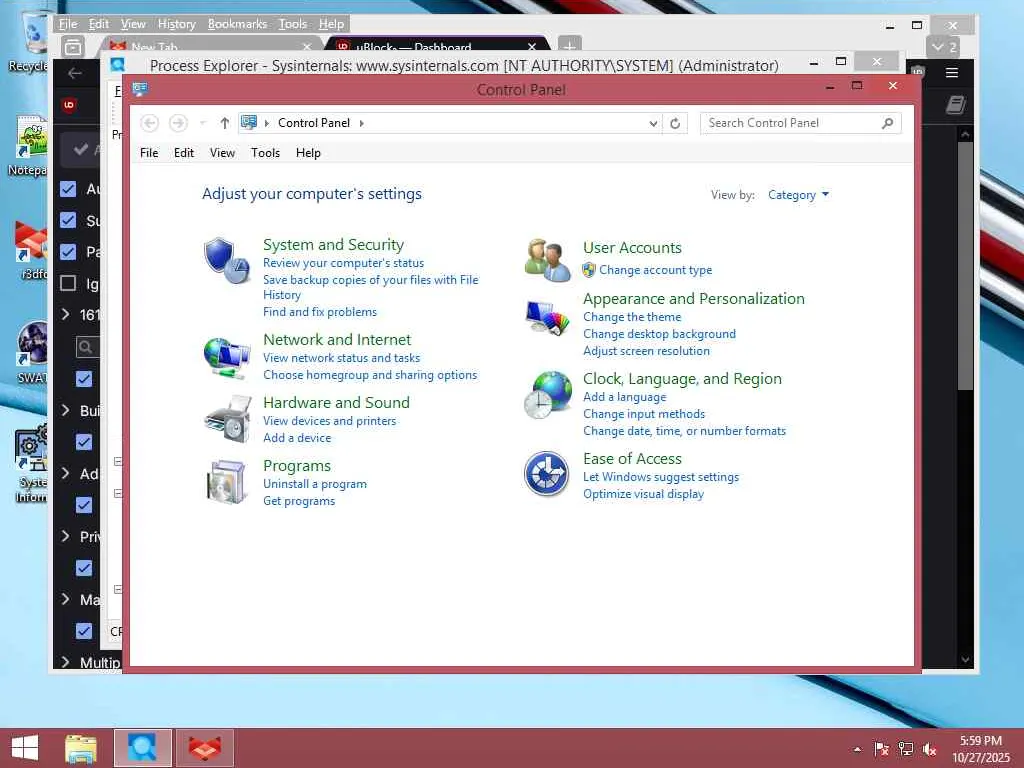Image resolution: width=1024 pixels, height=768 pixels.
Task: Toggle checkbox under the 'Pri' section
Action: [84, 568]
